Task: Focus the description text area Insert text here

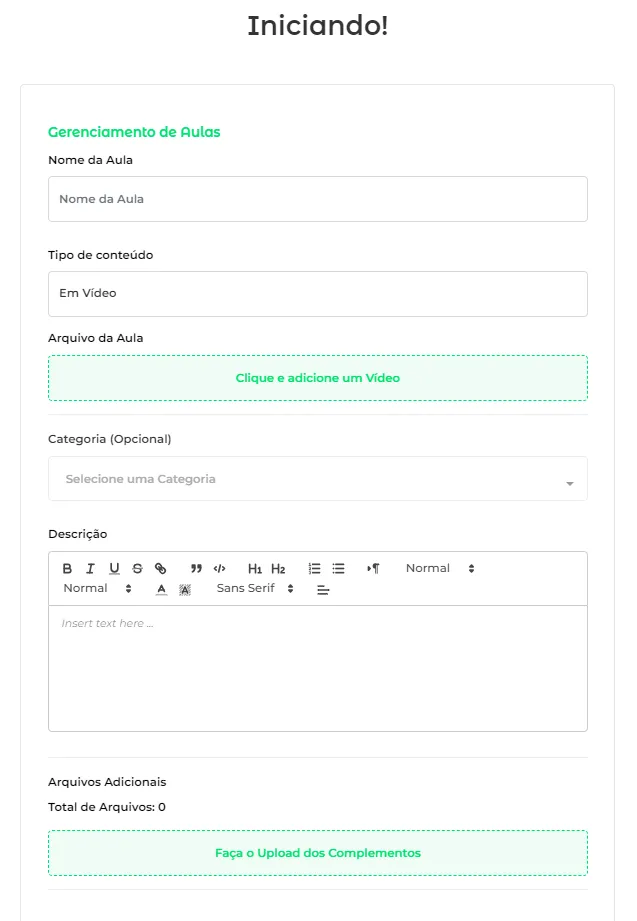Action: point(318,668)
